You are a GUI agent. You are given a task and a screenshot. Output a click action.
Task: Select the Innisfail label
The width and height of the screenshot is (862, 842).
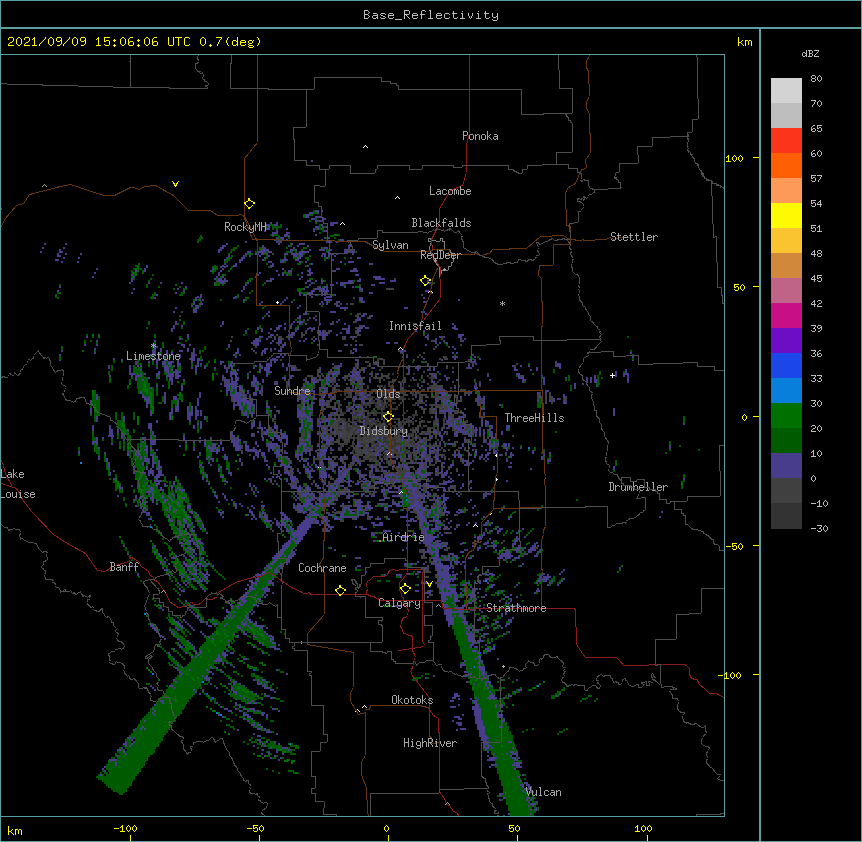tap(415, 326)
